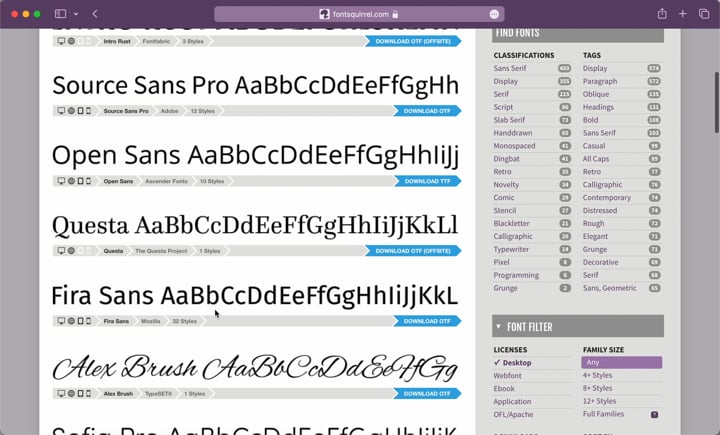Click Download OTF for Fira Sans
Image resolution: width=720 pixels, height=435 pixels.
(427, 321)
